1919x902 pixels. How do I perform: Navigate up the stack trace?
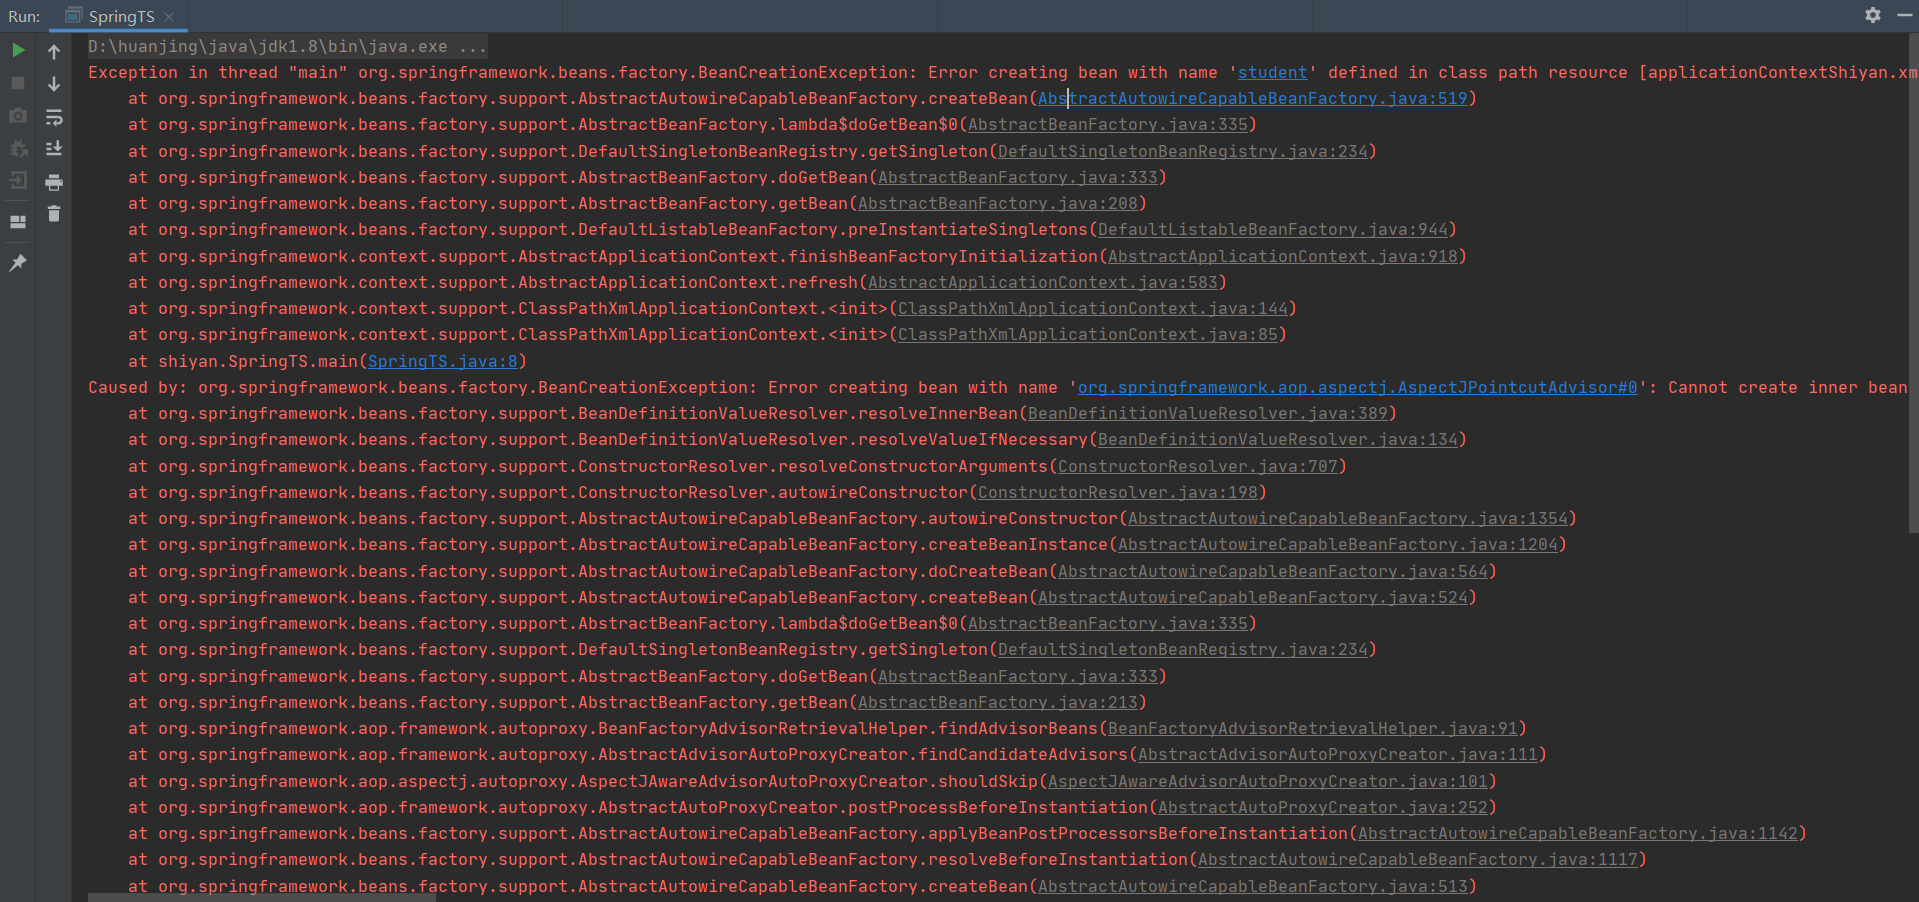54,51
